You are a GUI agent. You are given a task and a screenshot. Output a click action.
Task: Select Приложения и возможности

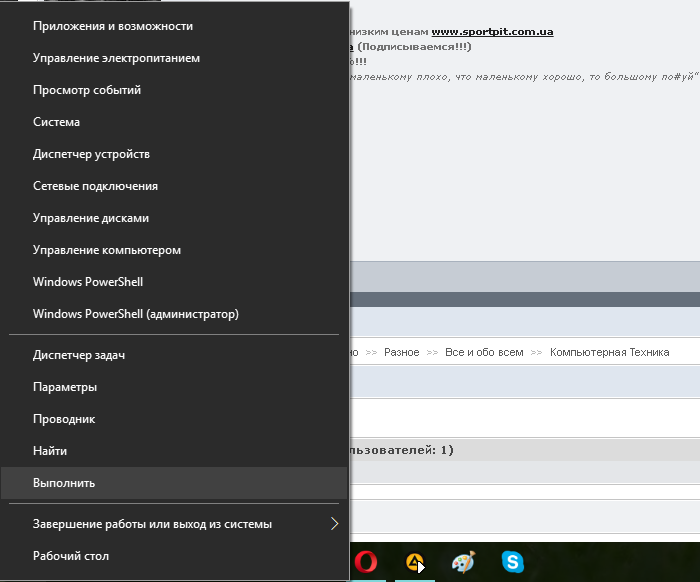[x=113, y=26]
